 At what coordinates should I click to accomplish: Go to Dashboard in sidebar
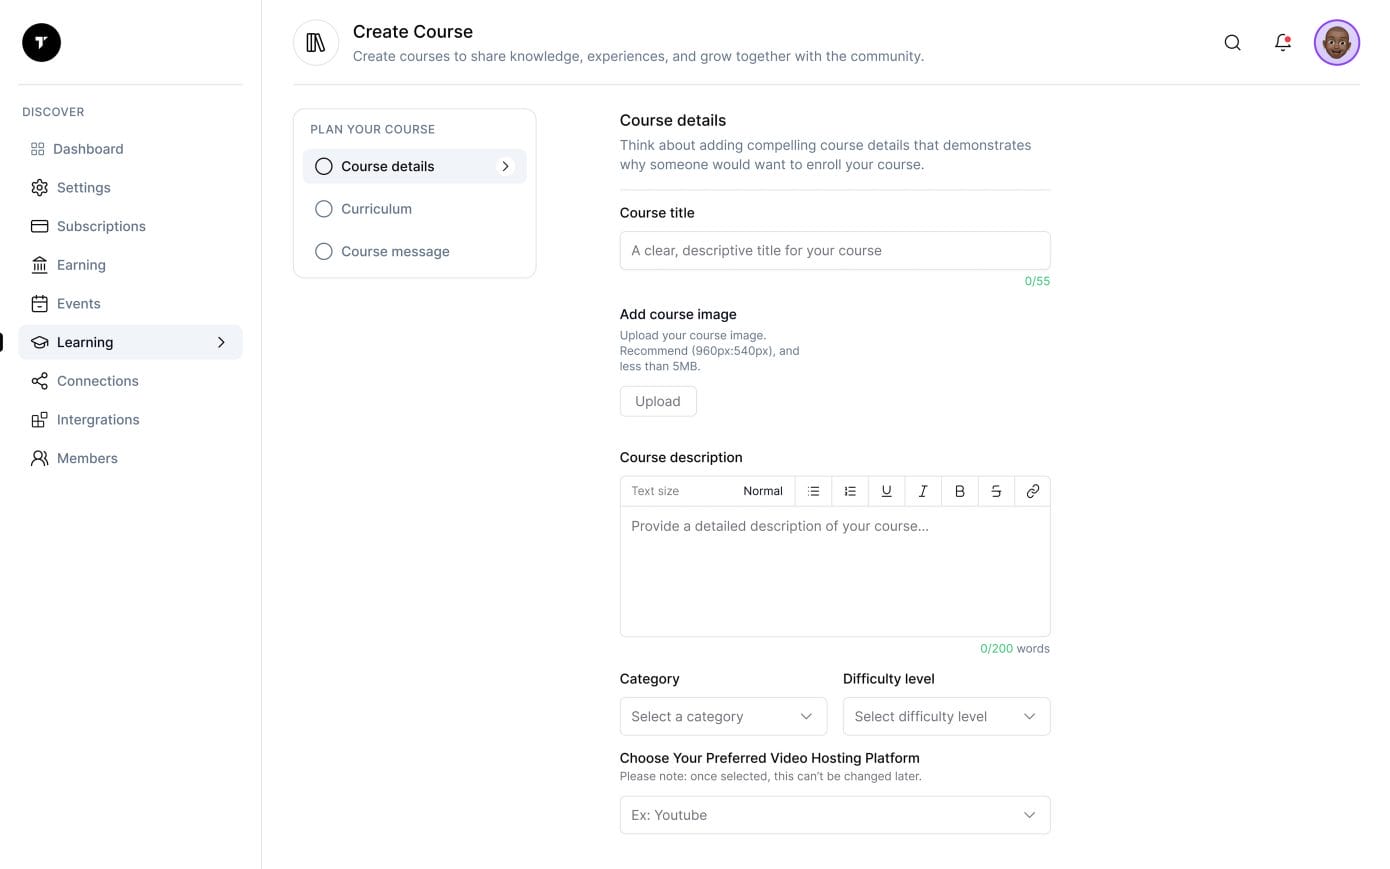coord(88,149)
